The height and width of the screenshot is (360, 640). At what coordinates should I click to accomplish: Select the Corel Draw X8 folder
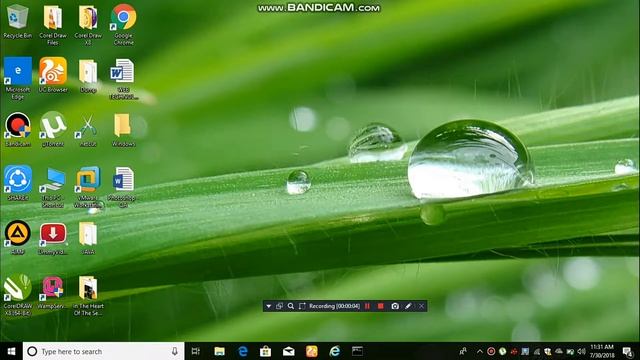pos(88,24)
